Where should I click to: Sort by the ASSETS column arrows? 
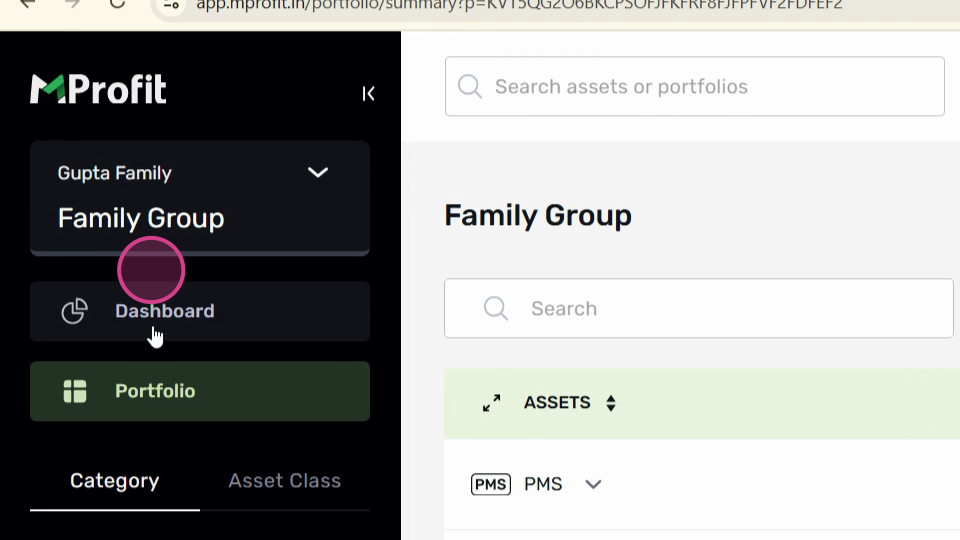pos(610,403)
